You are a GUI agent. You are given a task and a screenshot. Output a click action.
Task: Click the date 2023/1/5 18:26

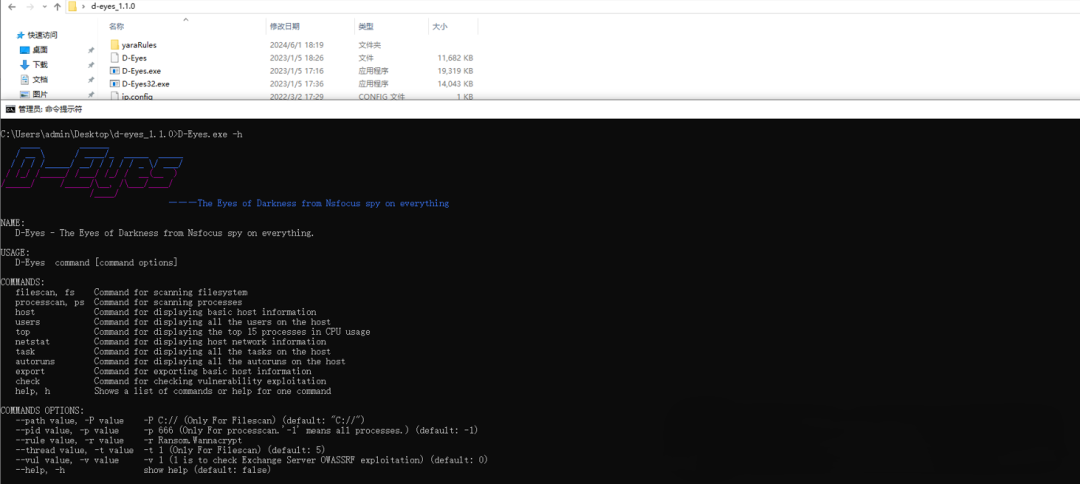tap(297, 58)
